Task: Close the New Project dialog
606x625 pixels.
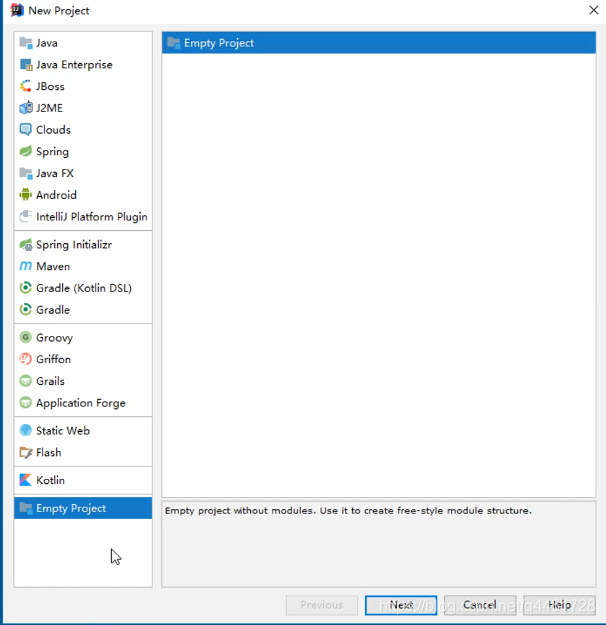Action: [x=594, y=10]
